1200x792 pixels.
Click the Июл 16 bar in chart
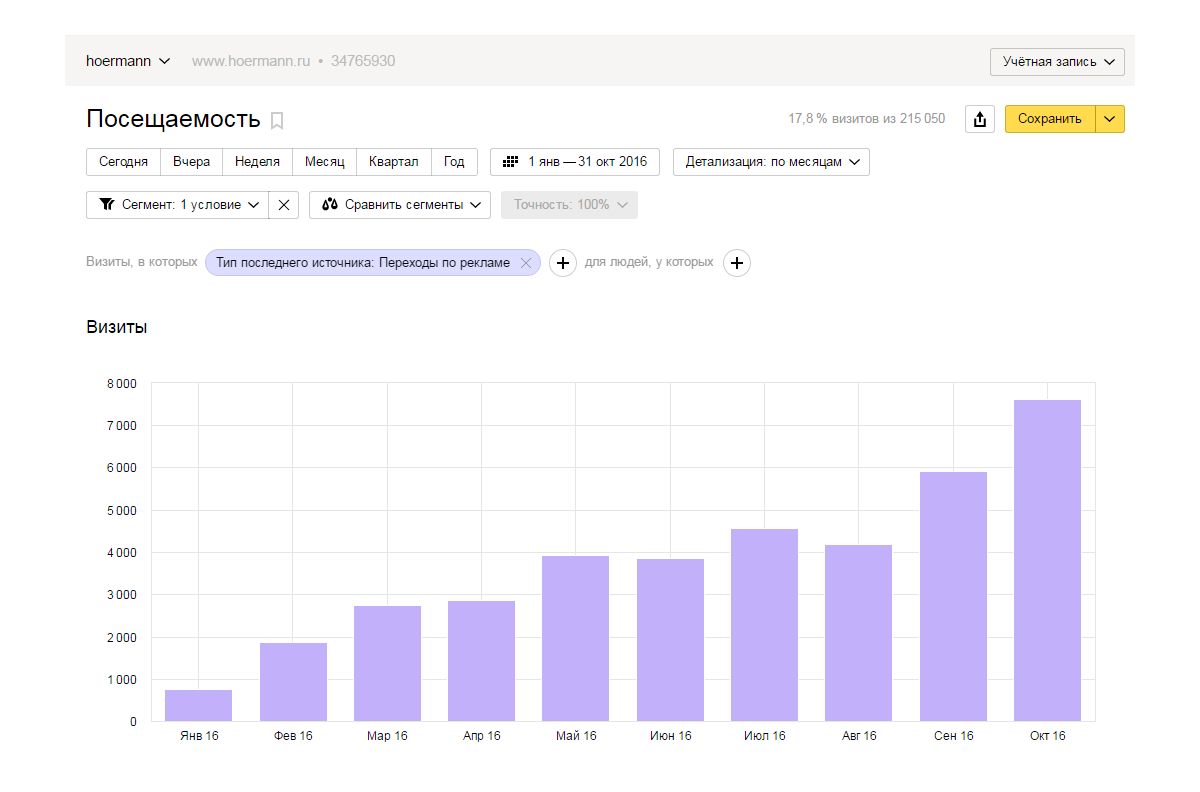coord(764,625)
